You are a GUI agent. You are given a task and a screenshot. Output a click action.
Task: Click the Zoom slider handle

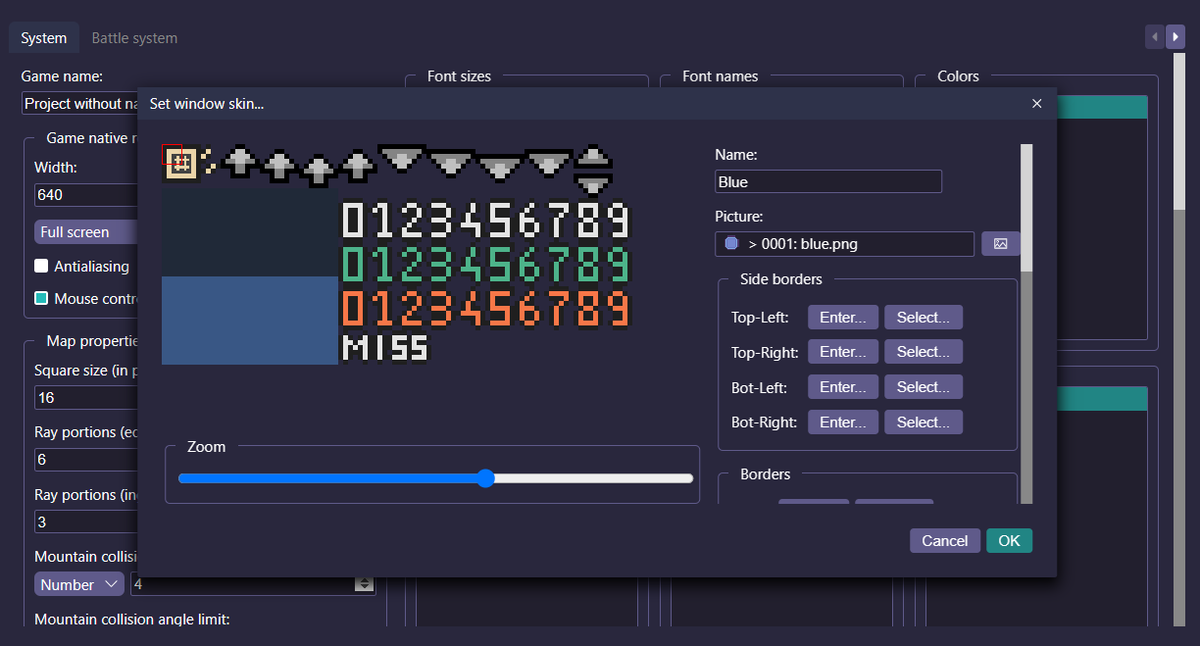(486, 478)
